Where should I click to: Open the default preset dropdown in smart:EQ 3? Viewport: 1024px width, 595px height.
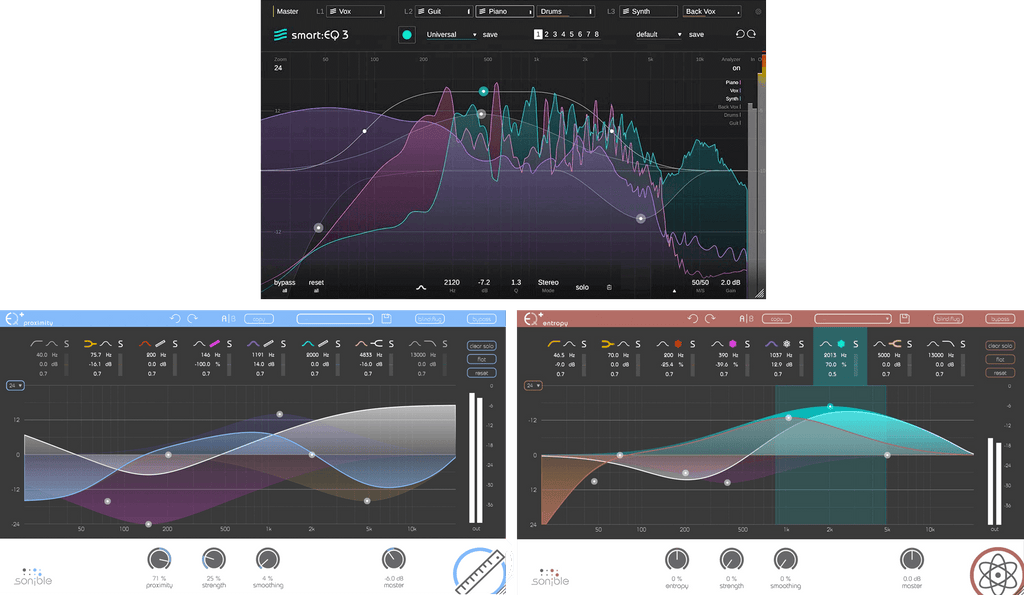(x=658, y=35)
